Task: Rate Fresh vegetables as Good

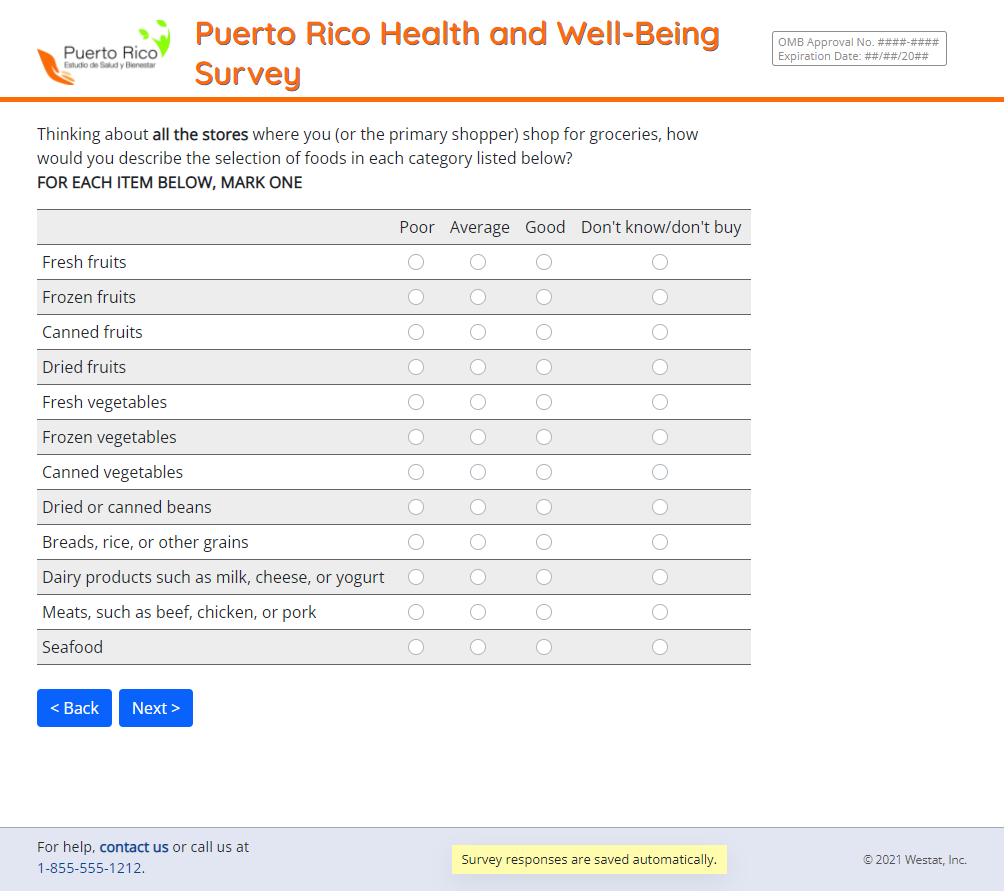Action: [544, 402]
